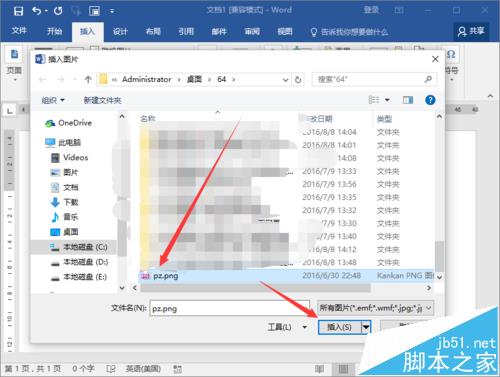Click Administrator in the address path
Viewport: 500px width, 377px height.
pyautogui.click(x=147, y=79)
